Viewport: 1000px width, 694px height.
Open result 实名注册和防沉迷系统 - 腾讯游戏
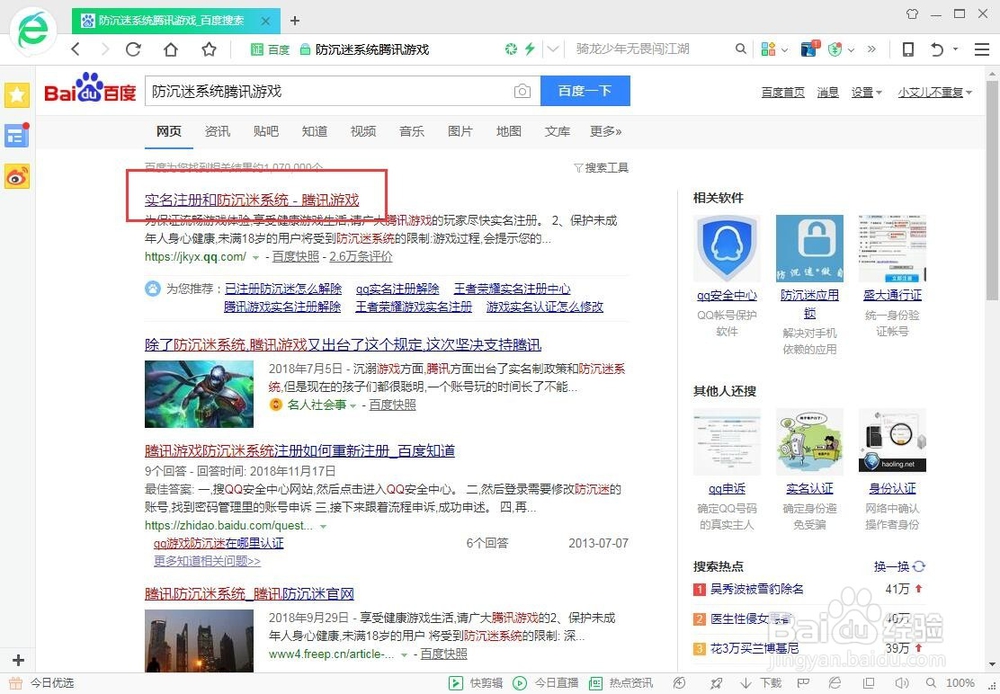click(x=251, y=200)
